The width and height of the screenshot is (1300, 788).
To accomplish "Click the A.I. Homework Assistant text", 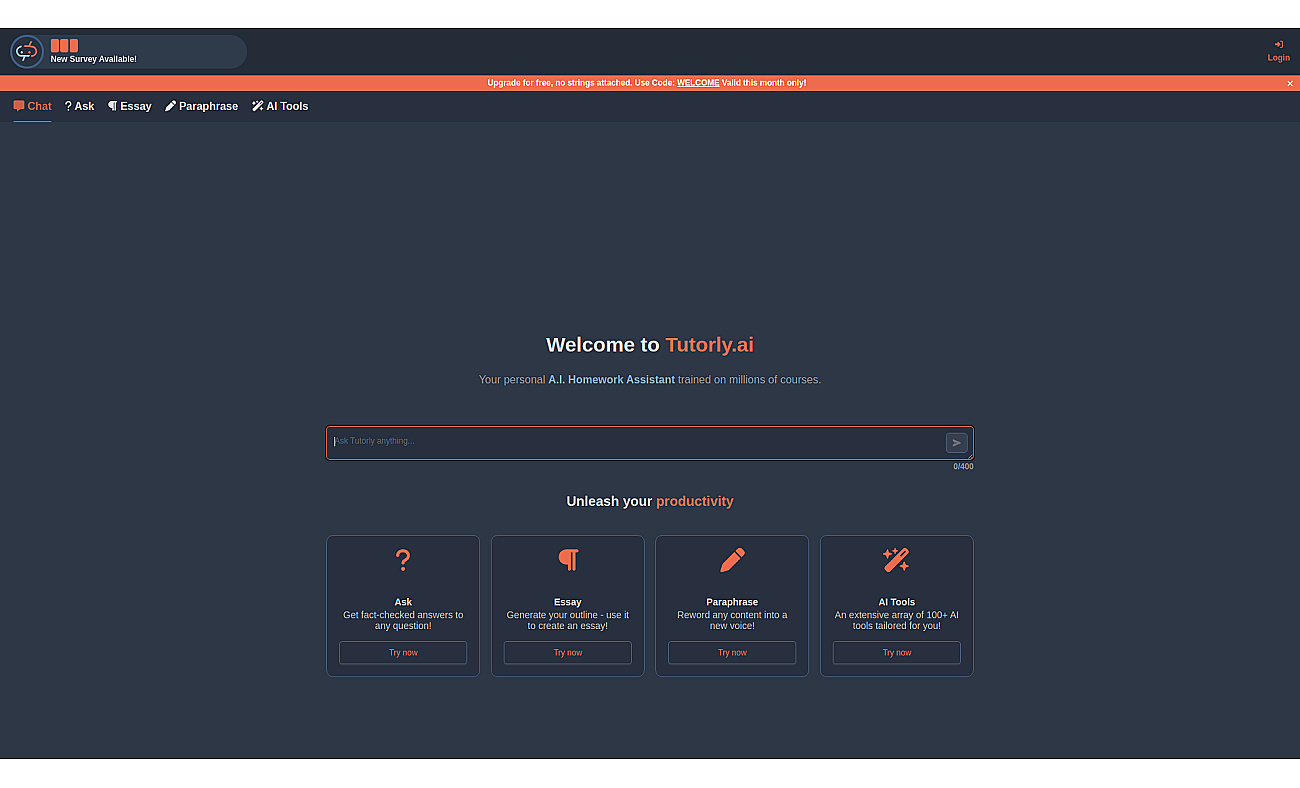I will pyautogui.click(x=611, y=380).
